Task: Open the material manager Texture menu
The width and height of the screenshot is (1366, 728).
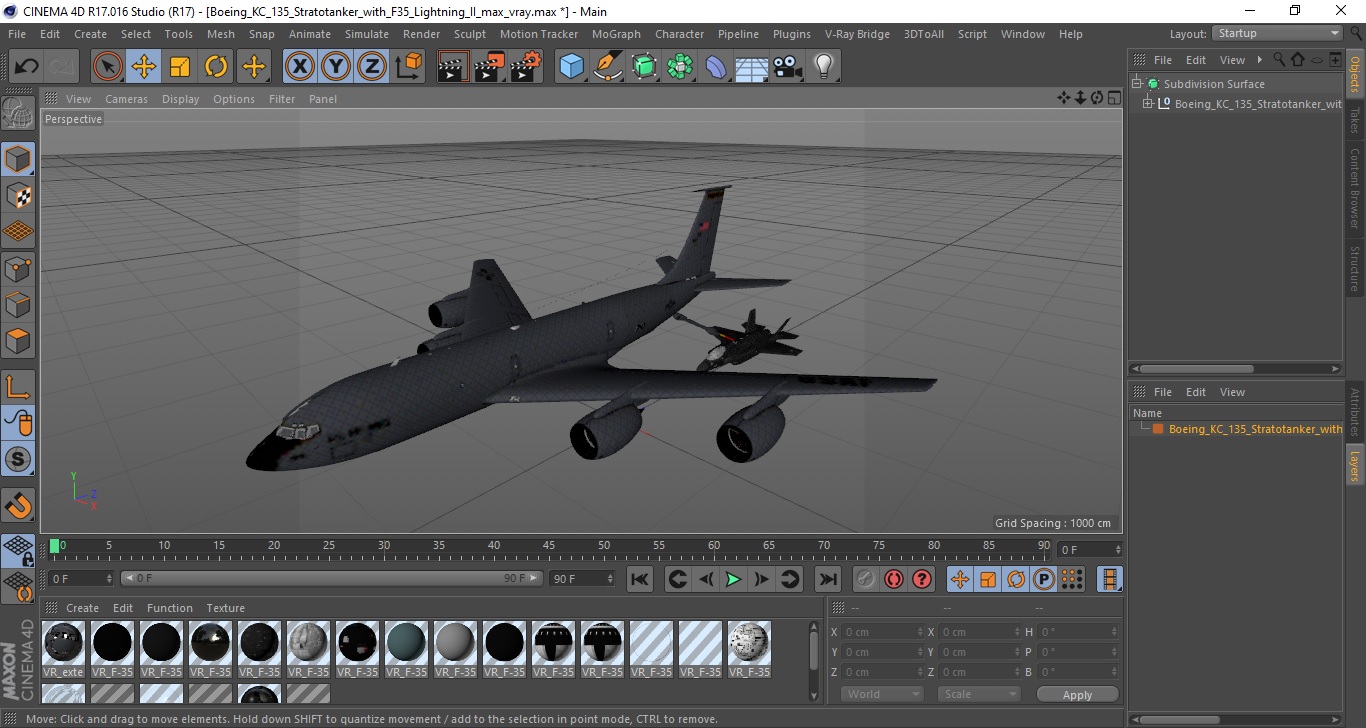Action: pos(226,608)
